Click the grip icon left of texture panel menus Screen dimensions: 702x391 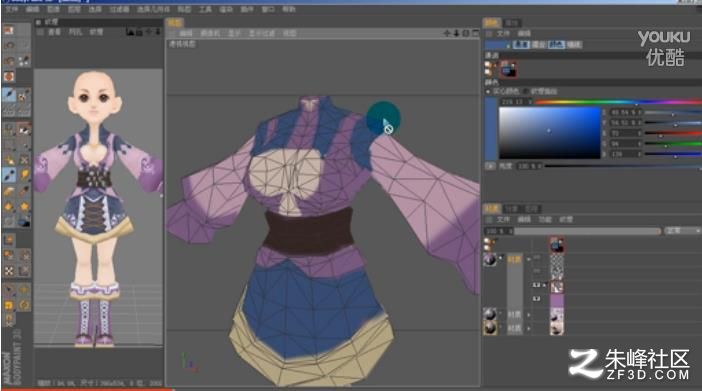(x=40, y=32)
